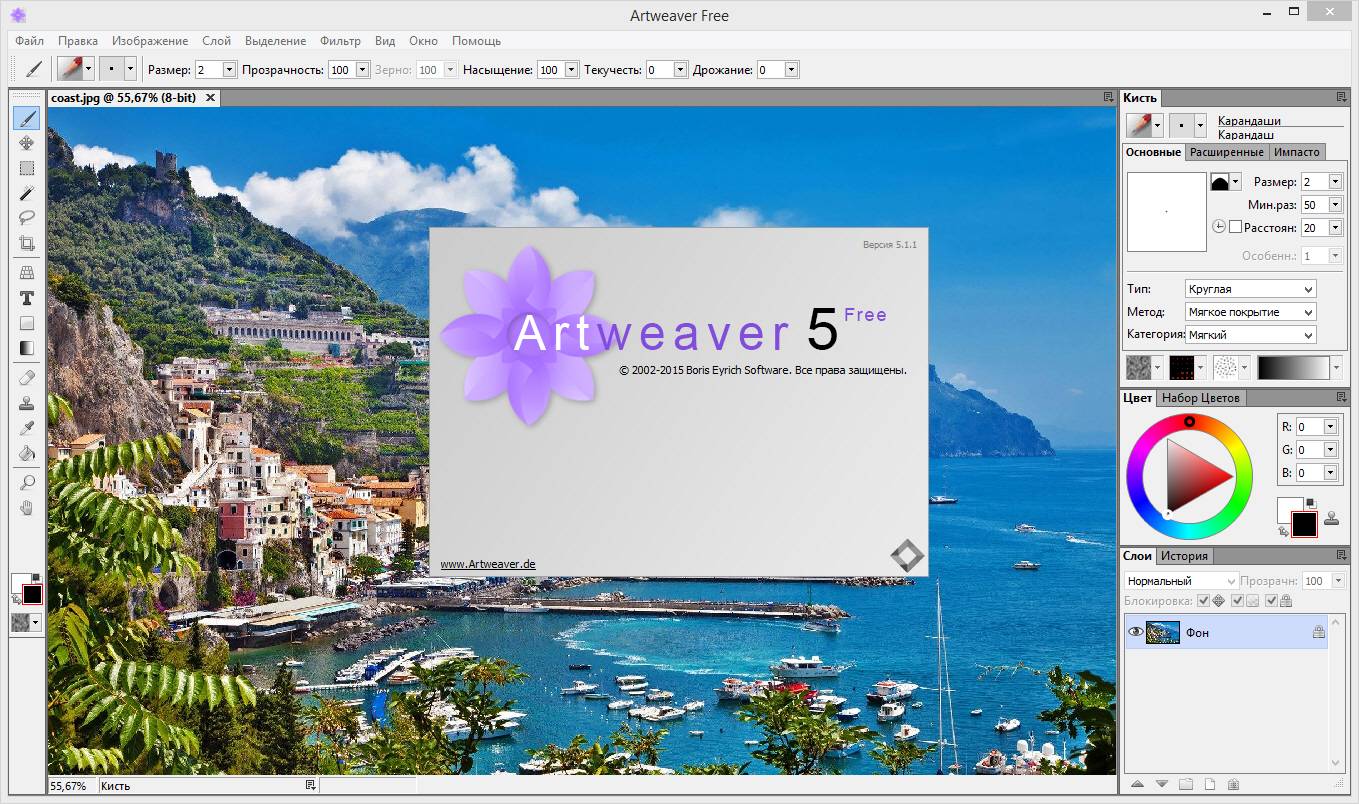Viewport: 1359px width, 804px height.
Task: Create a new layer group folder
Action: coord(1186,784)
